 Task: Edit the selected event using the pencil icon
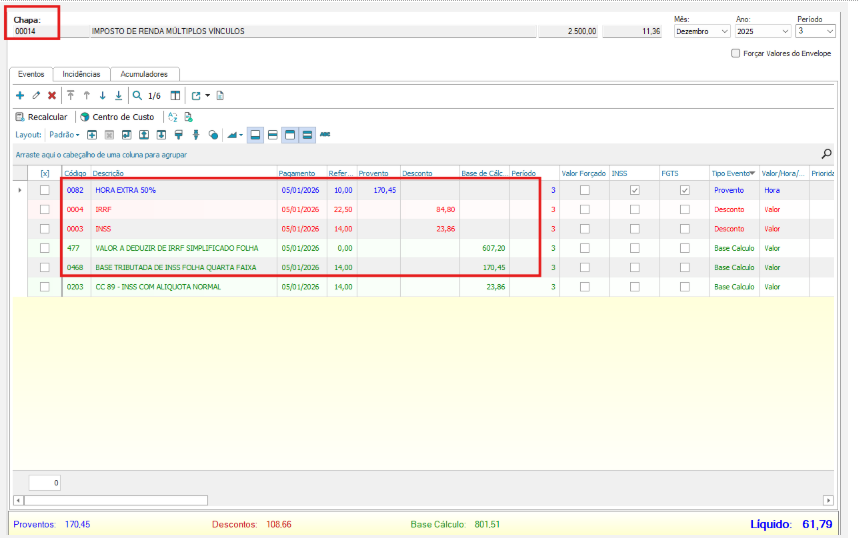[x=36, y=95]
